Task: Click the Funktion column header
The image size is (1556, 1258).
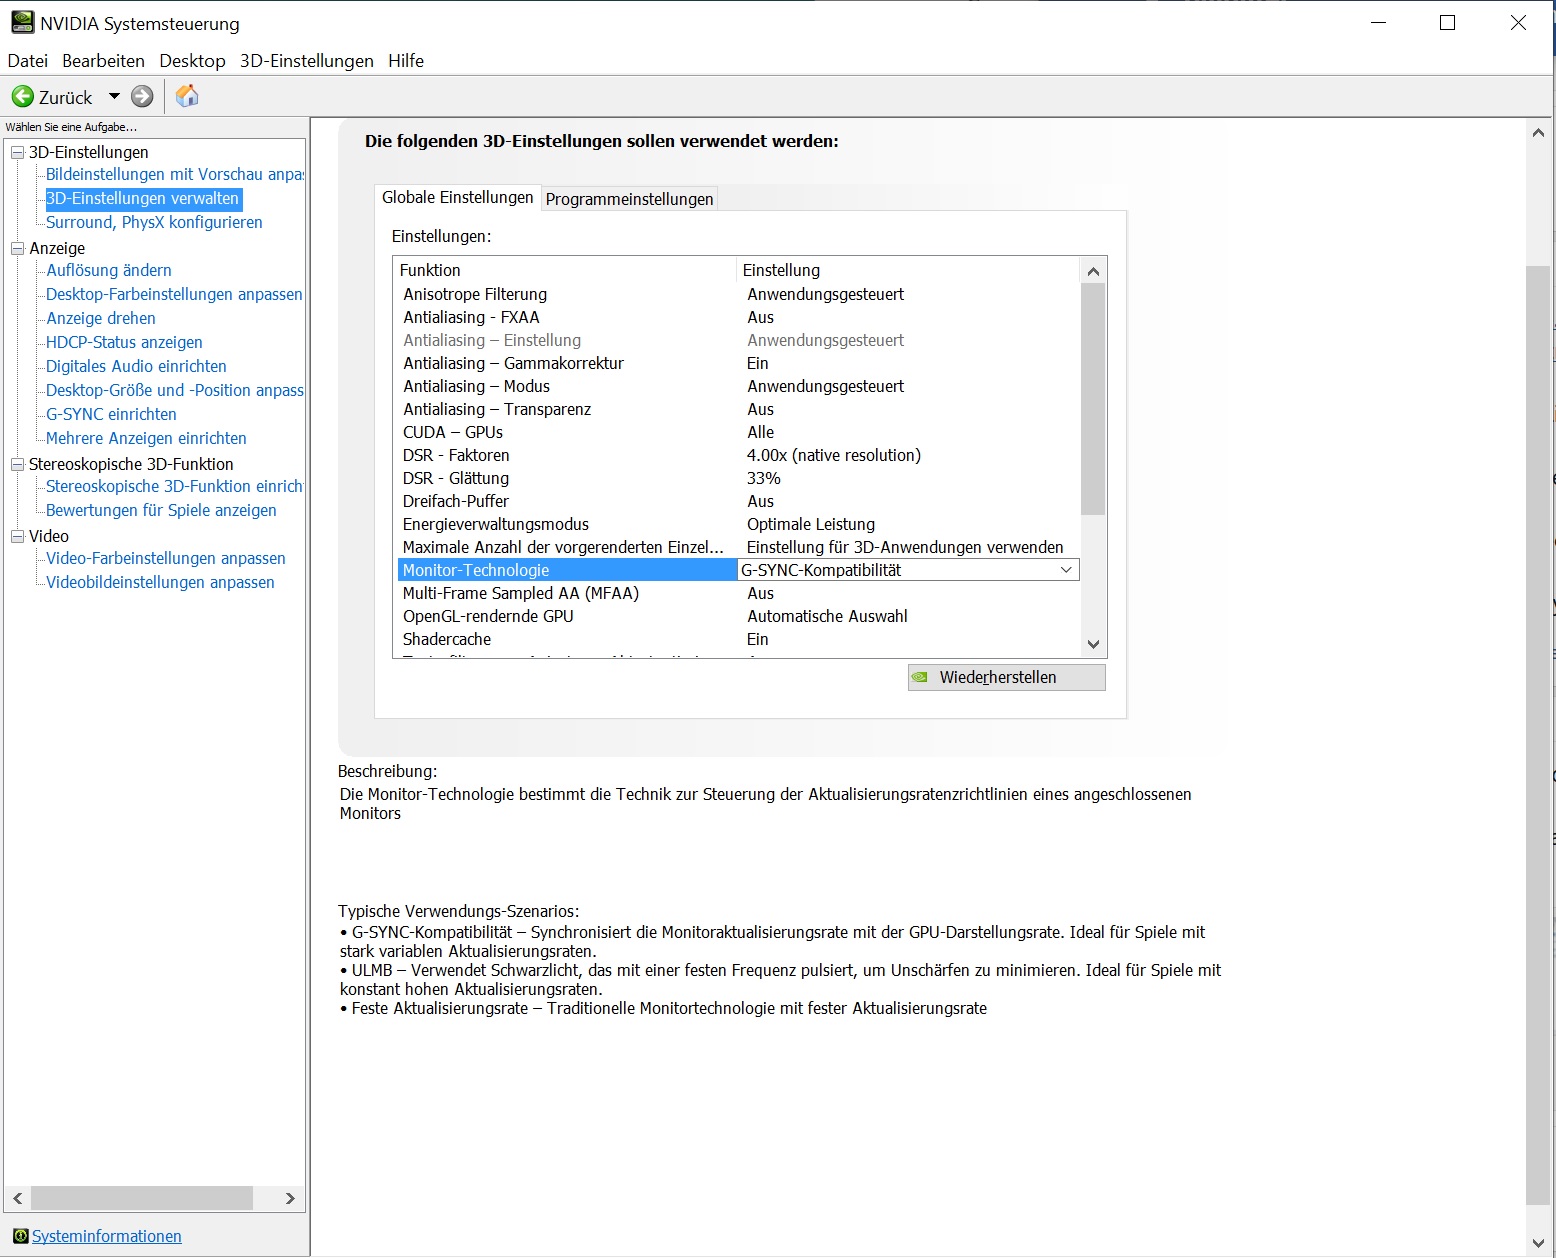Action: pos(565,270)
